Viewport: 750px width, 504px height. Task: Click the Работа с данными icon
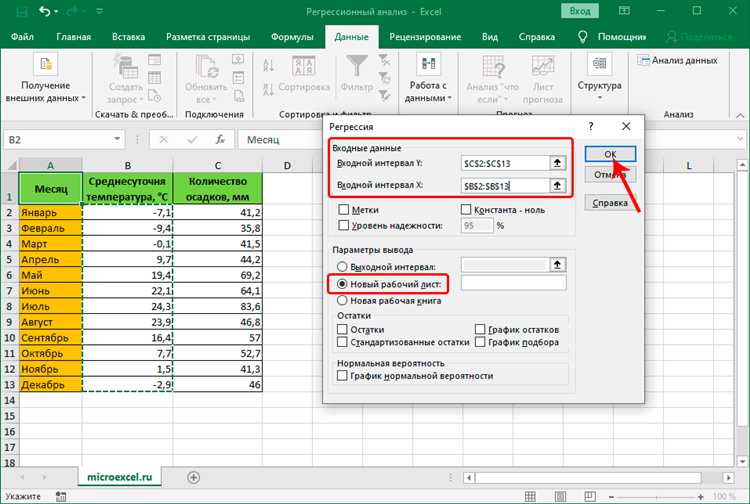pyautogui.click(x=428, y=65)
